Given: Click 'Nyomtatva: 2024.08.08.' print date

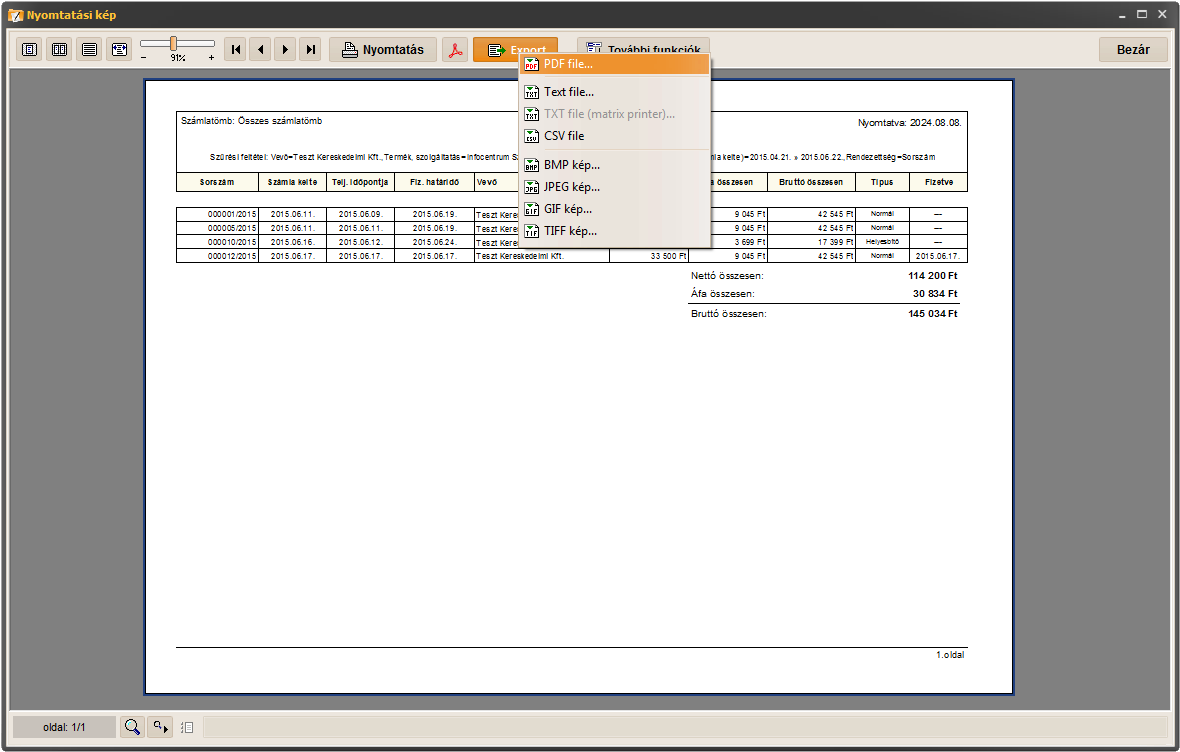Looking at the screenshot, I should (x=910, y=123).
